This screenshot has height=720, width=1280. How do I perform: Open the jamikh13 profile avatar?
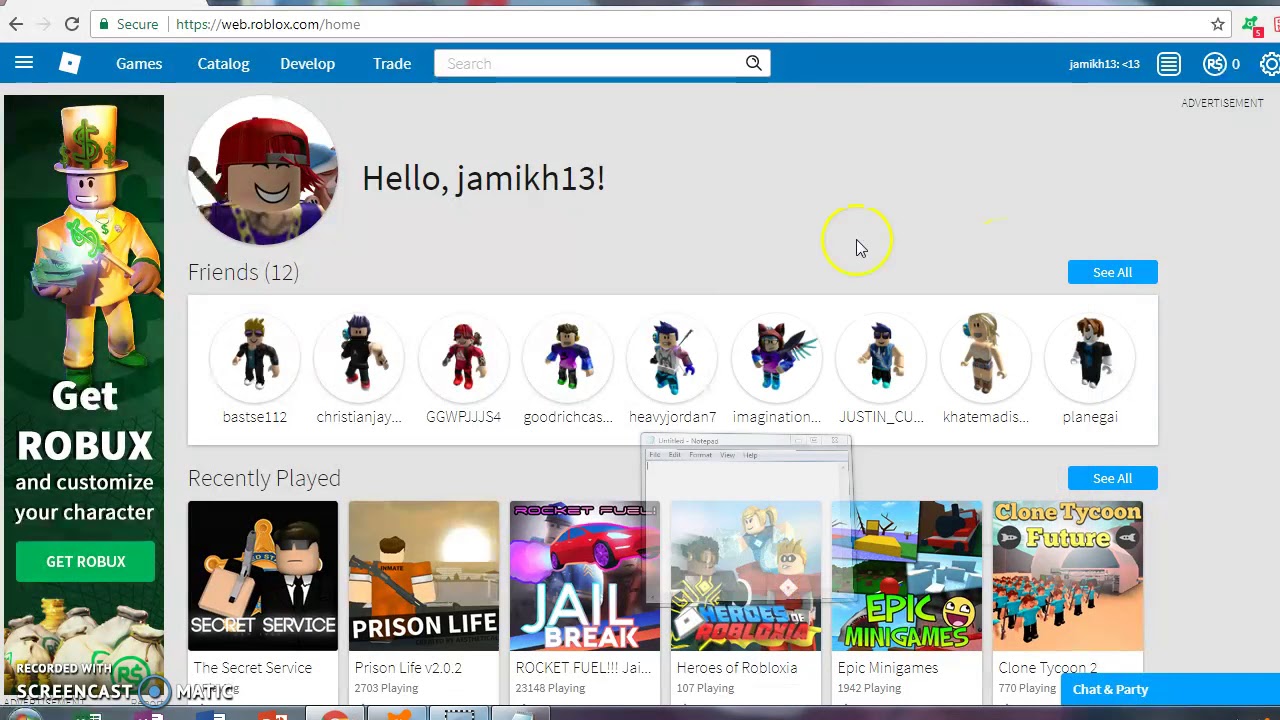[263, 171]
